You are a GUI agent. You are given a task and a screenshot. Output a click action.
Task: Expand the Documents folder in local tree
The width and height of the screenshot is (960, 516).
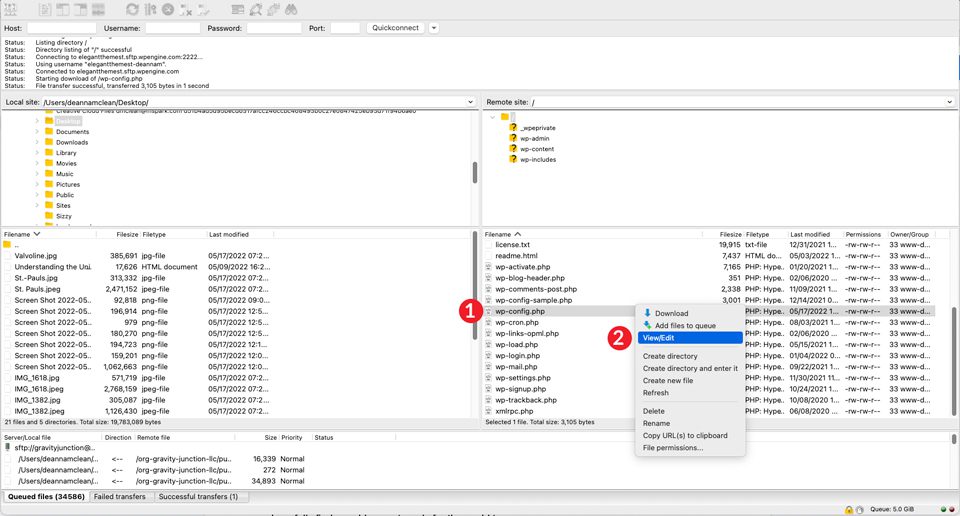[37, 132]
